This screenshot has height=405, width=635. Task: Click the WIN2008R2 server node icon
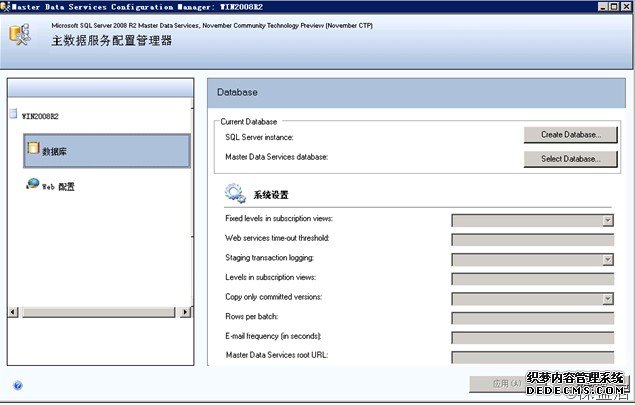(13, 115)
